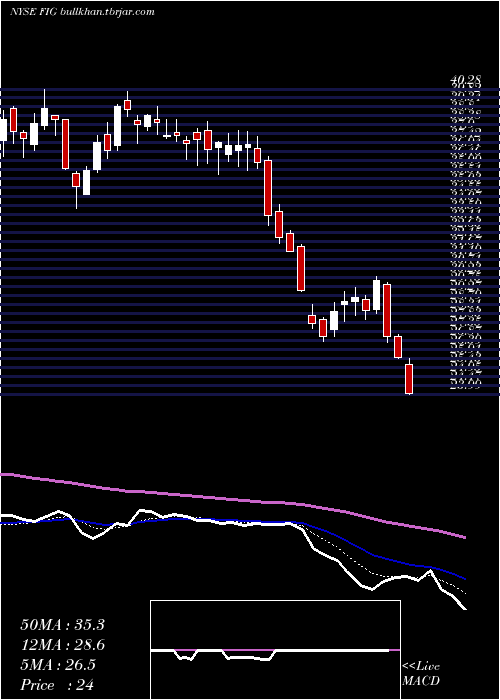The image size is (500, 700).
Task: Click inside the MACD indicator box
Action: click(x=275, y=650)
